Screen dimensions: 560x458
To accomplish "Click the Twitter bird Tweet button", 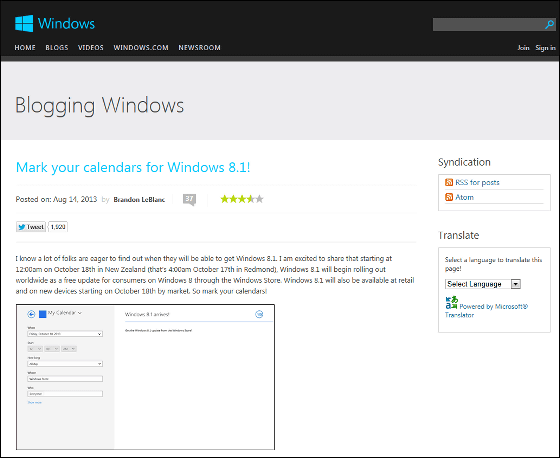I will (31, 226).
